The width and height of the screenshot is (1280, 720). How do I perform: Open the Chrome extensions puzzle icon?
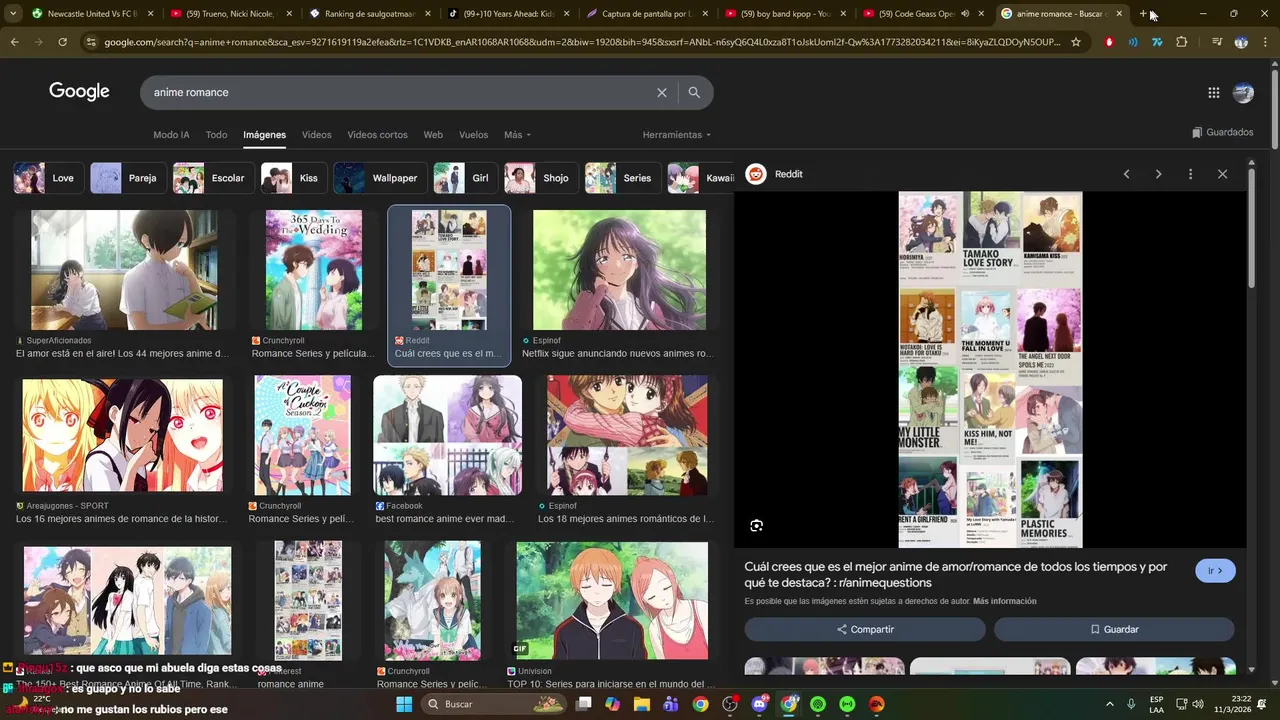coord(1182,42)
